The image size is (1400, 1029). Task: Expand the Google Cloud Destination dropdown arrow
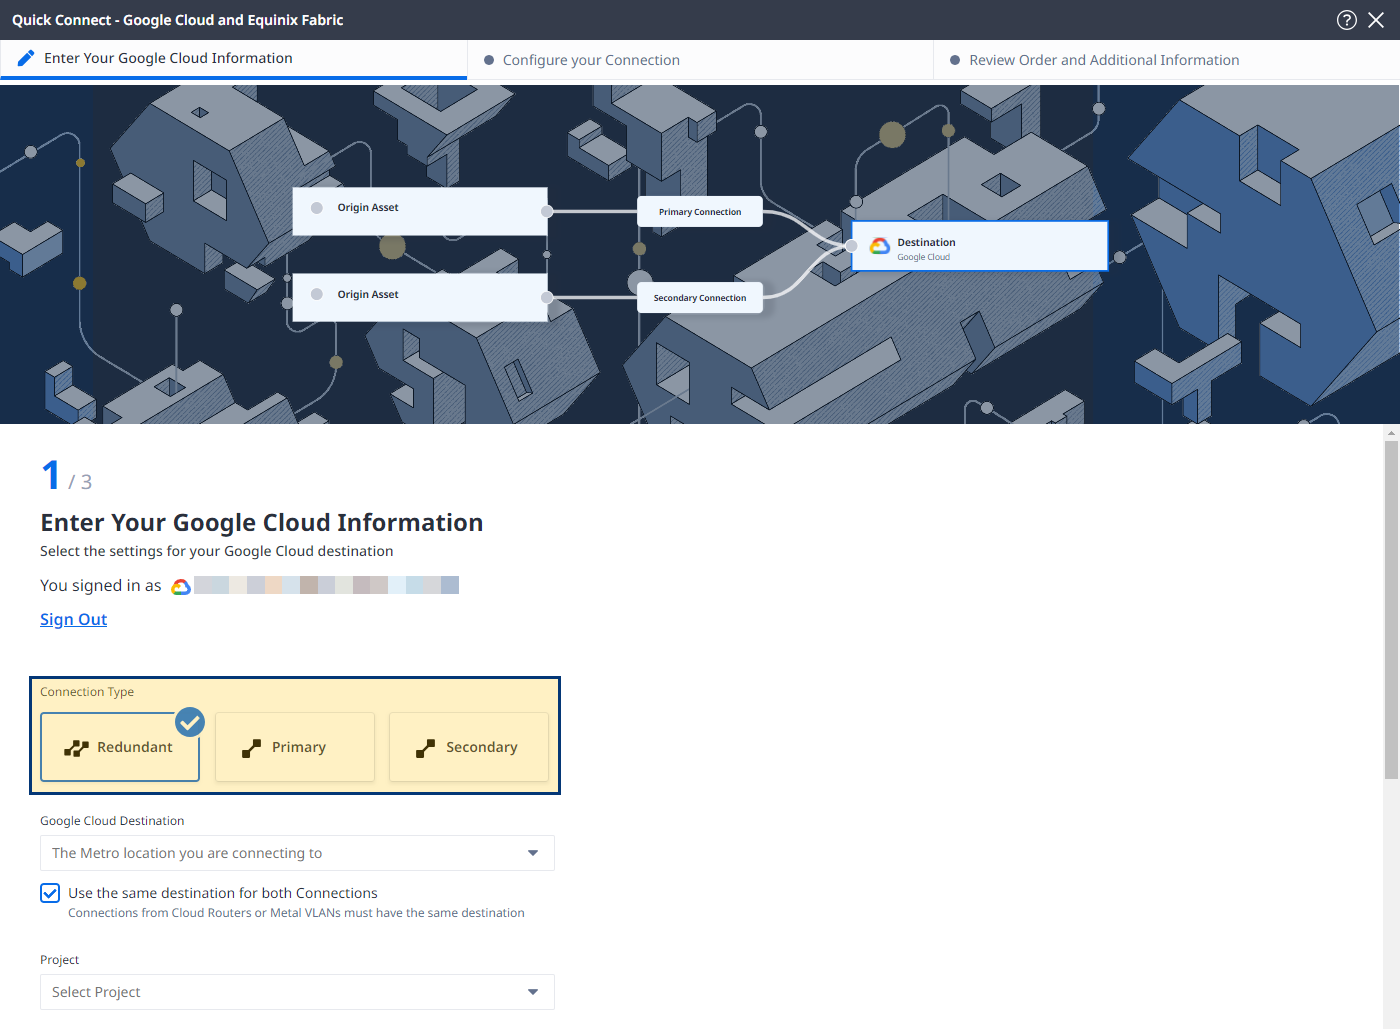(533, 853)
